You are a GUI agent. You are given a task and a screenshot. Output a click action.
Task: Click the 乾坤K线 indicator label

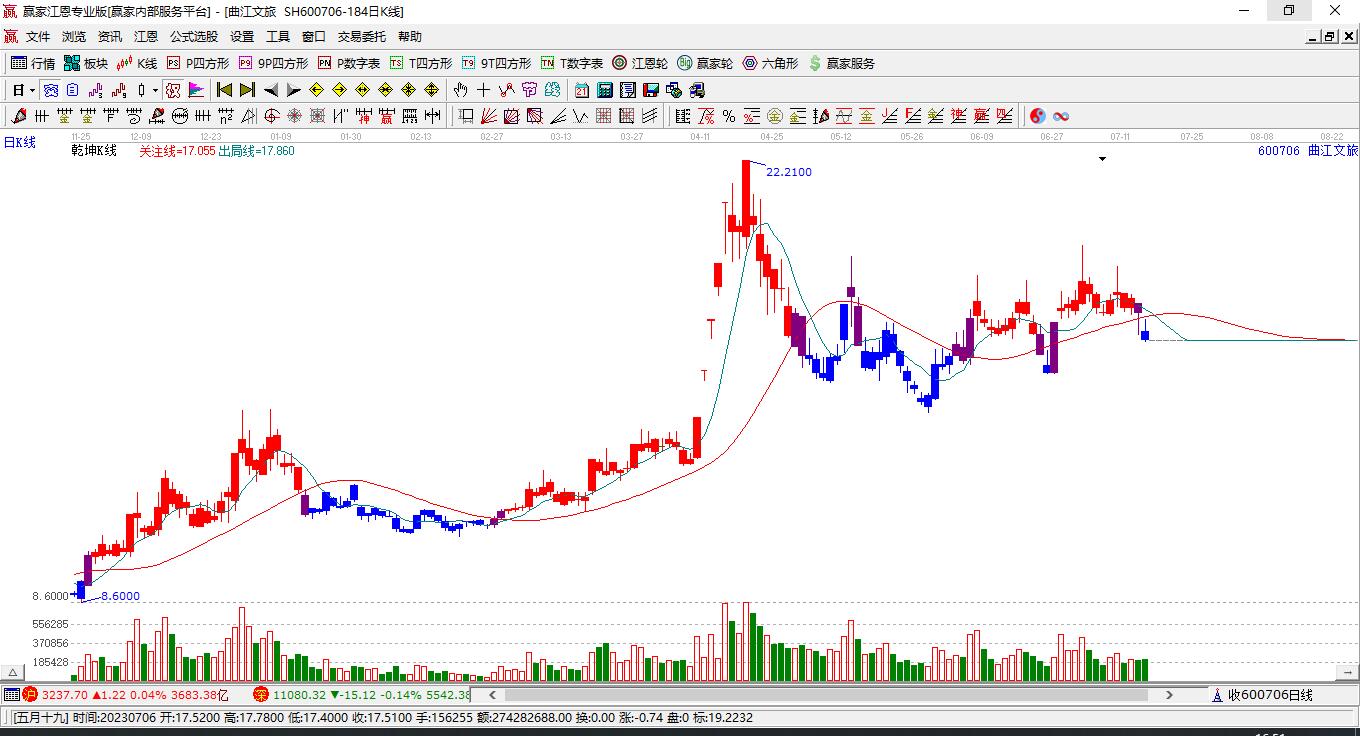click(94, 151)
